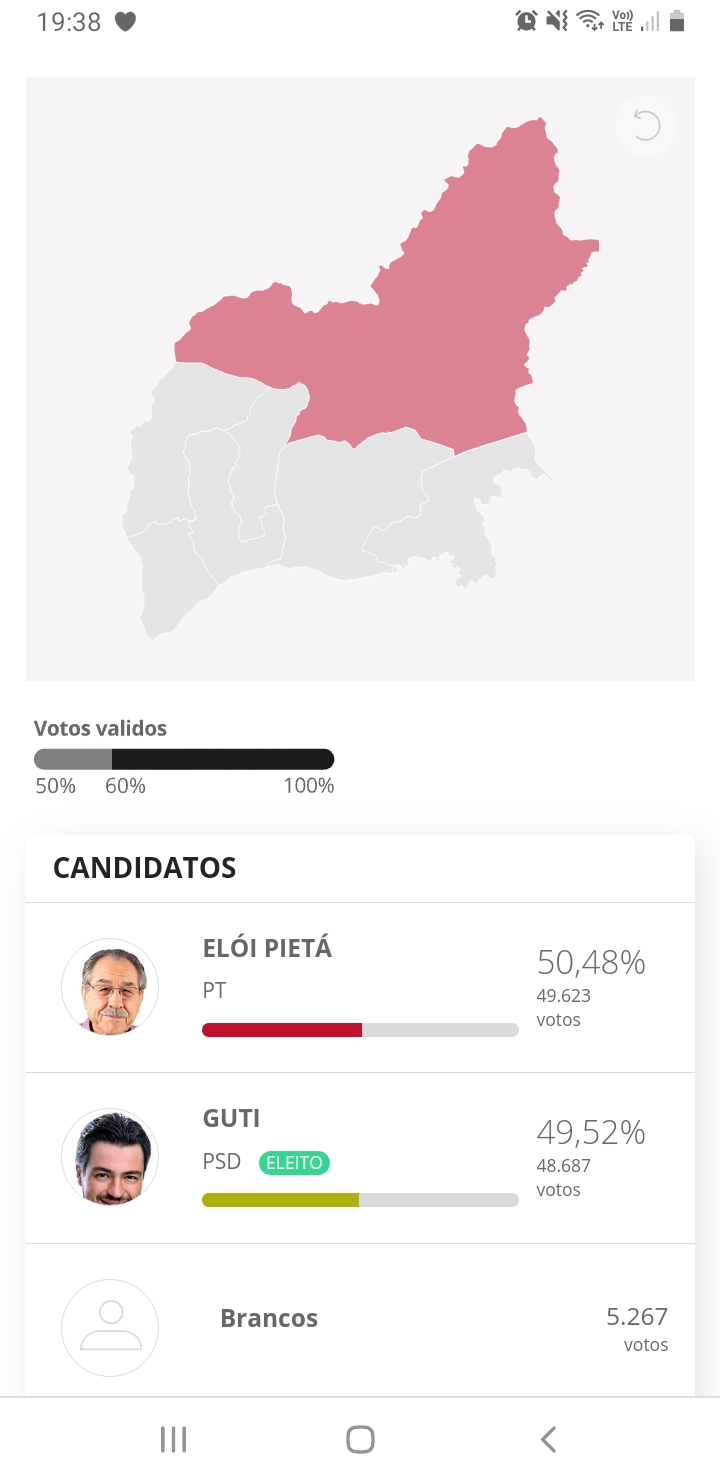Click the green PSD vote progress bar

pos(280,1200)
